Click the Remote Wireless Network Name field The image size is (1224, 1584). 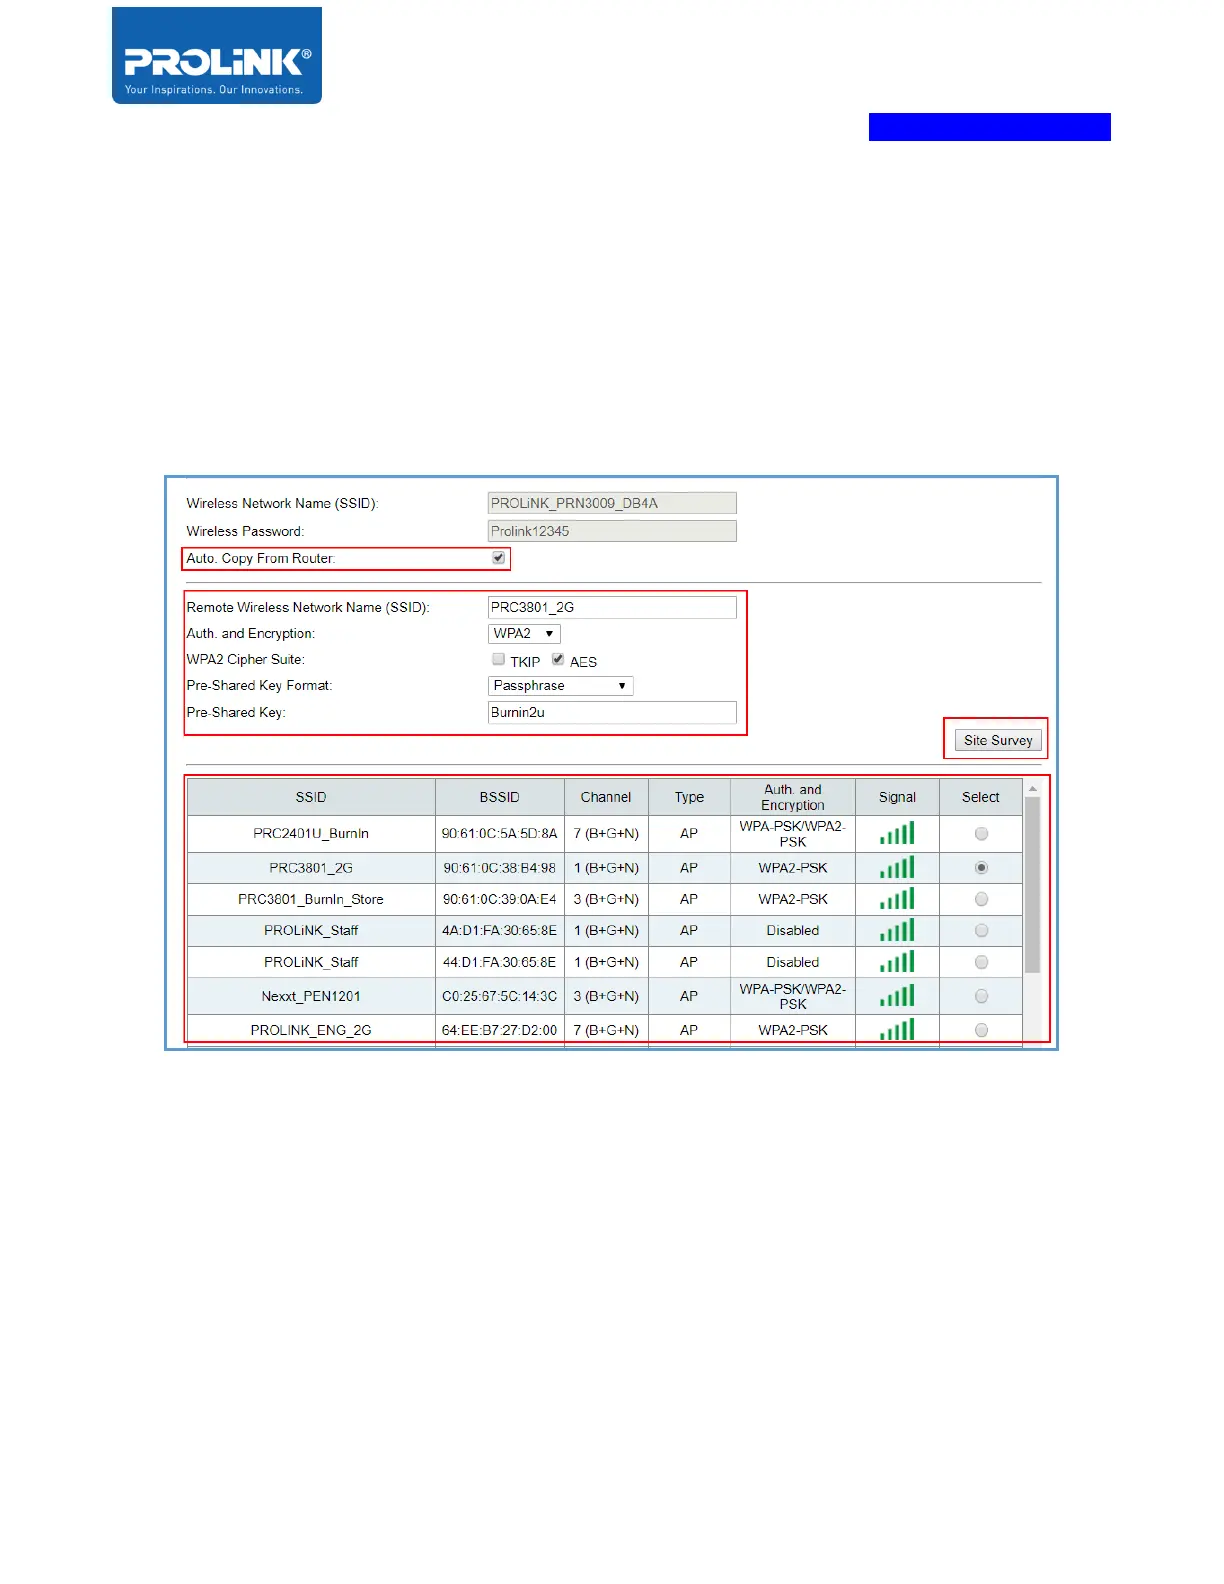click(x=612, y=607)
